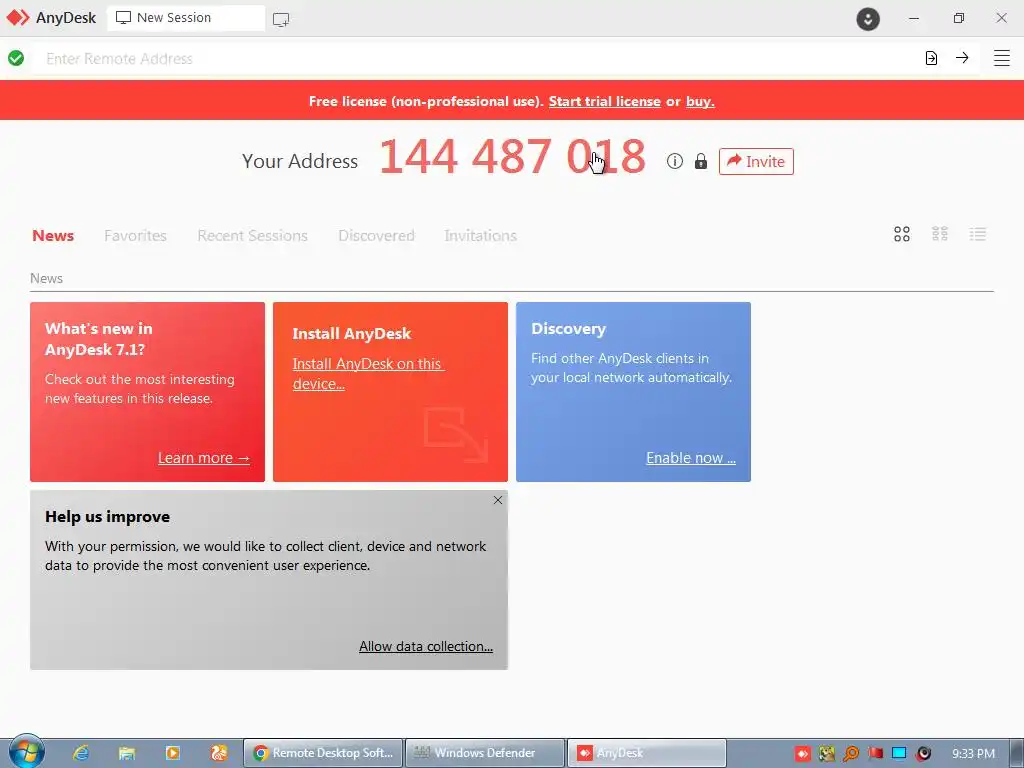This screenshot has height=768, width=1024.
Task: Click the buy link in banner
Action: 699,101
